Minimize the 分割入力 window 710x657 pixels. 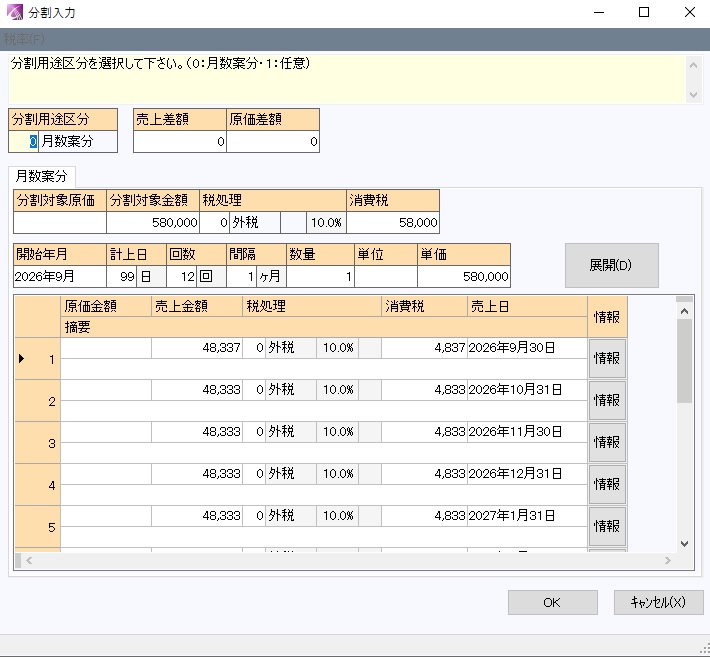[599, 12]
